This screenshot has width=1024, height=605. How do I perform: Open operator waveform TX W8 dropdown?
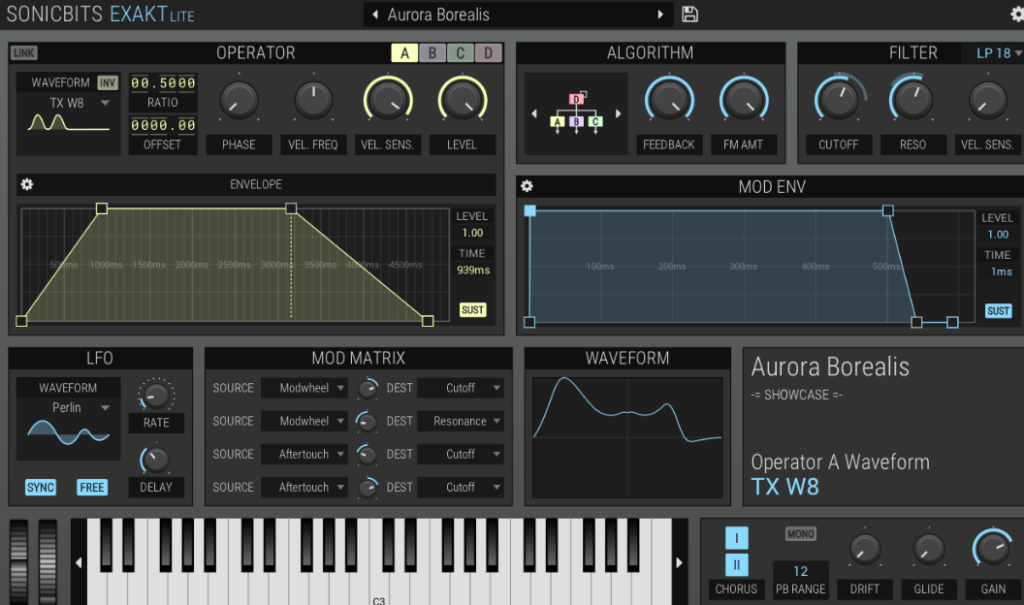[x=69, y=103]
